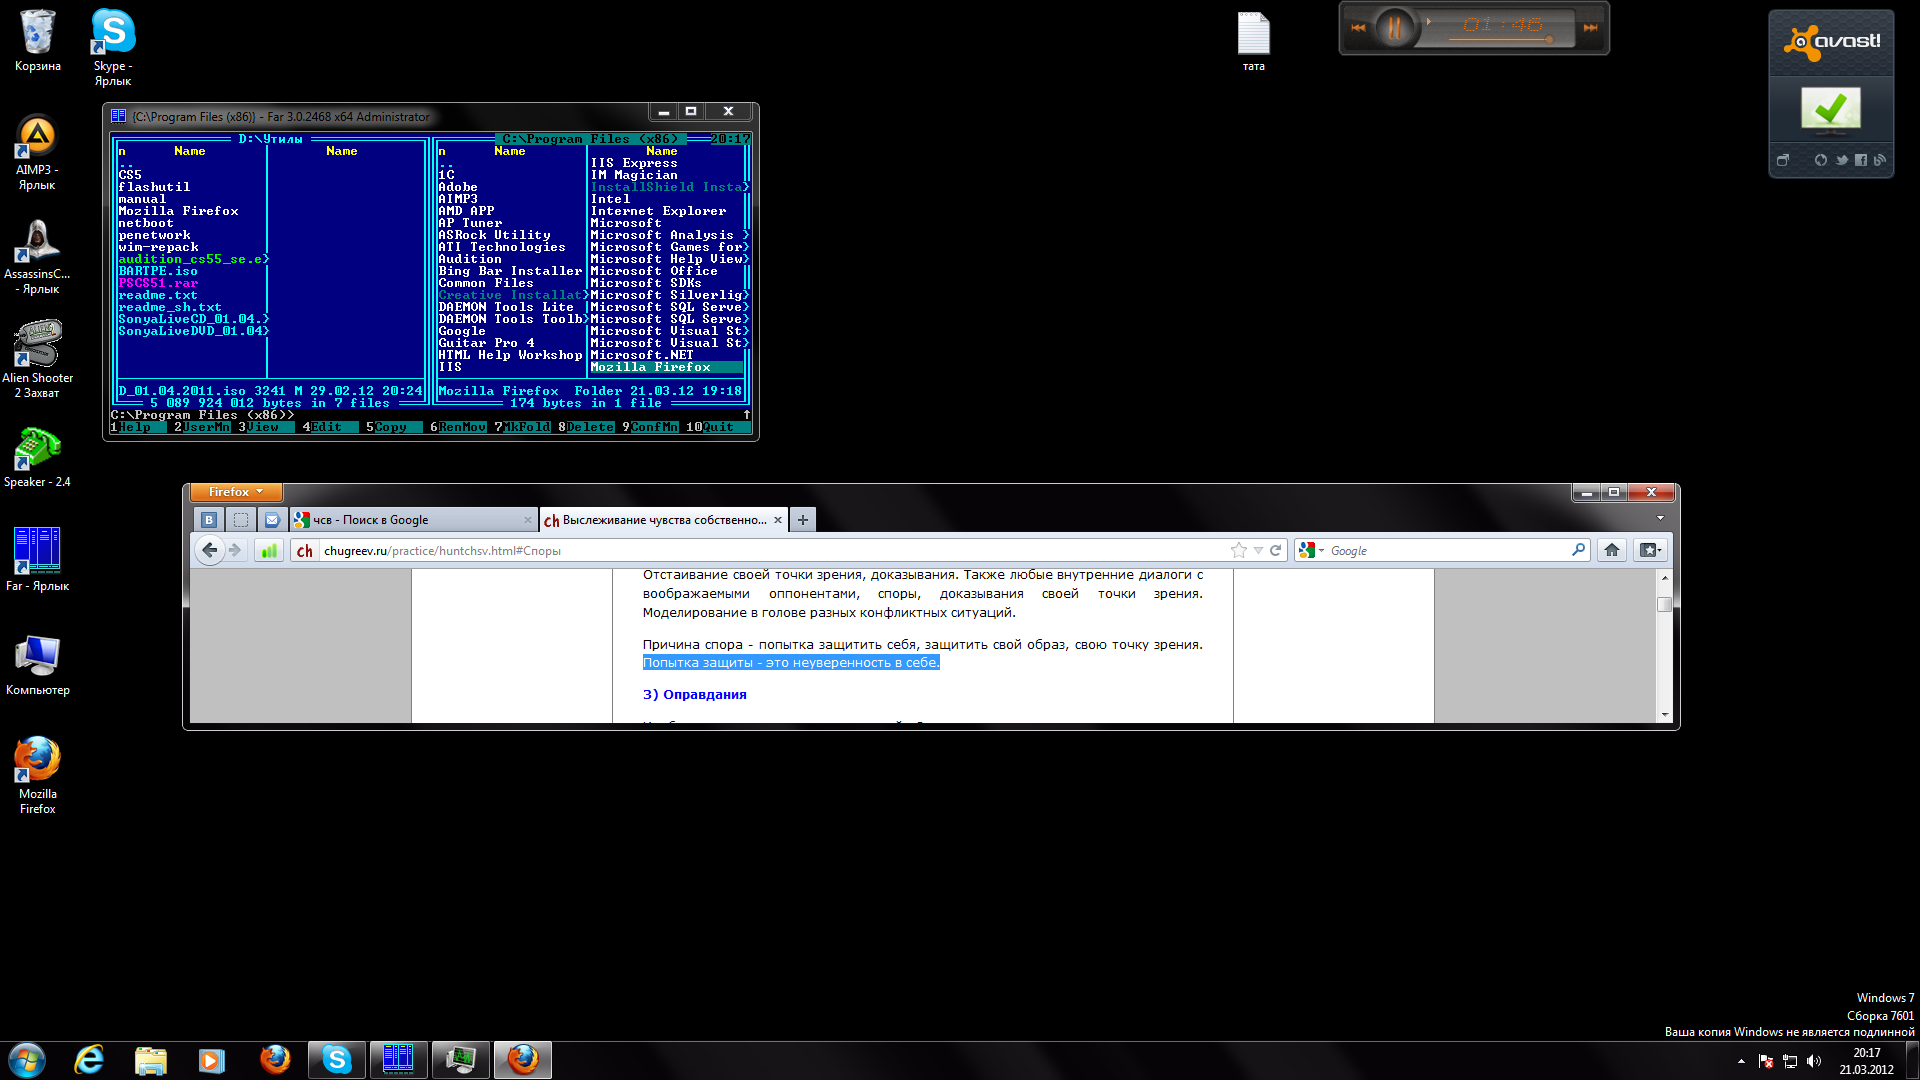Skip to next track in AIMP widget
This screenshot has width=1920, height=1080.
coord(1590,28)
